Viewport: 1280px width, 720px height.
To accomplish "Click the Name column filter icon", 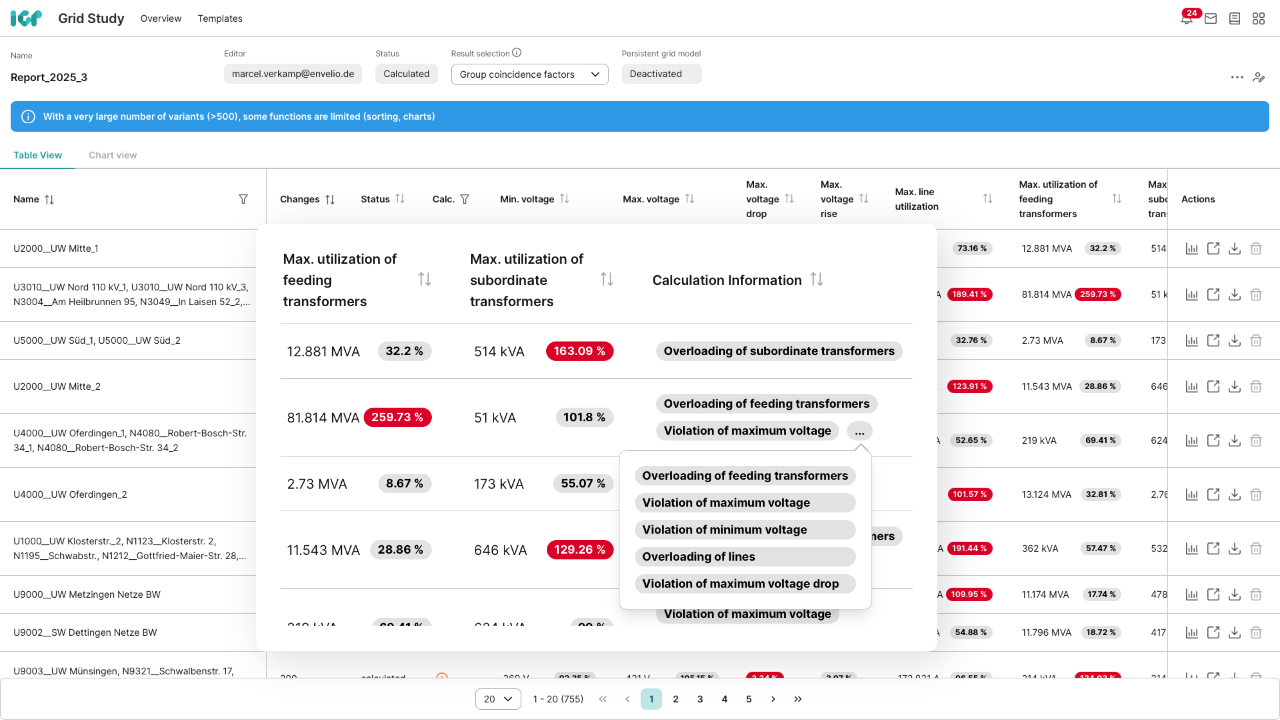I will pyautogui.click(x=243, y=199).
